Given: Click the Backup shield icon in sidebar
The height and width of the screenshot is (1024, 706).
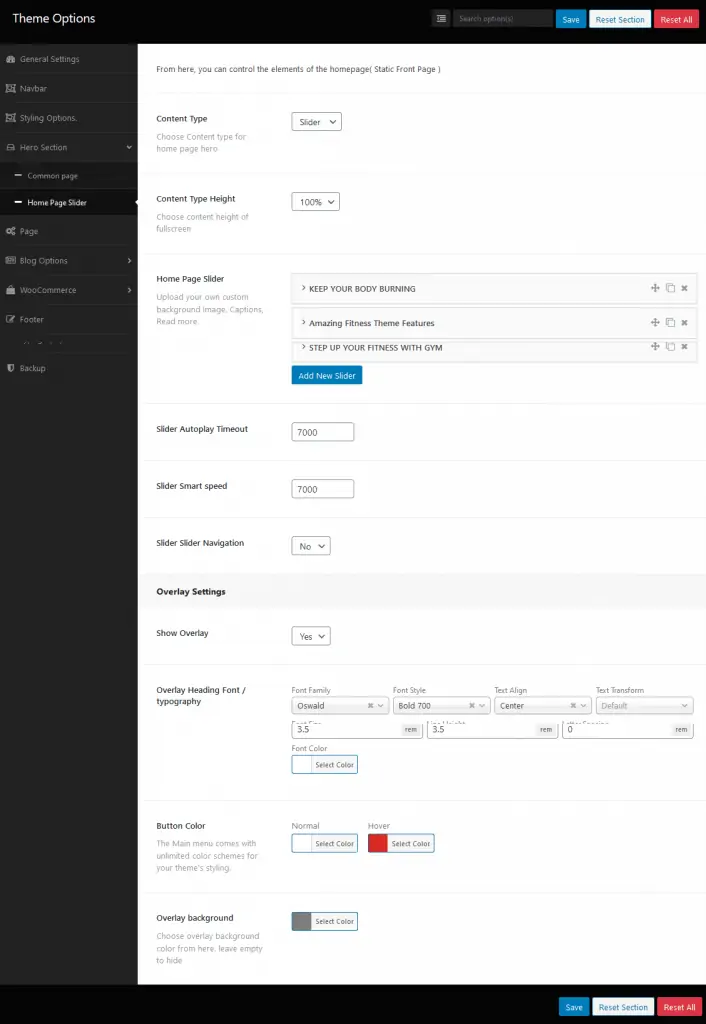Looking at the screenshot, I should (10, 368).
